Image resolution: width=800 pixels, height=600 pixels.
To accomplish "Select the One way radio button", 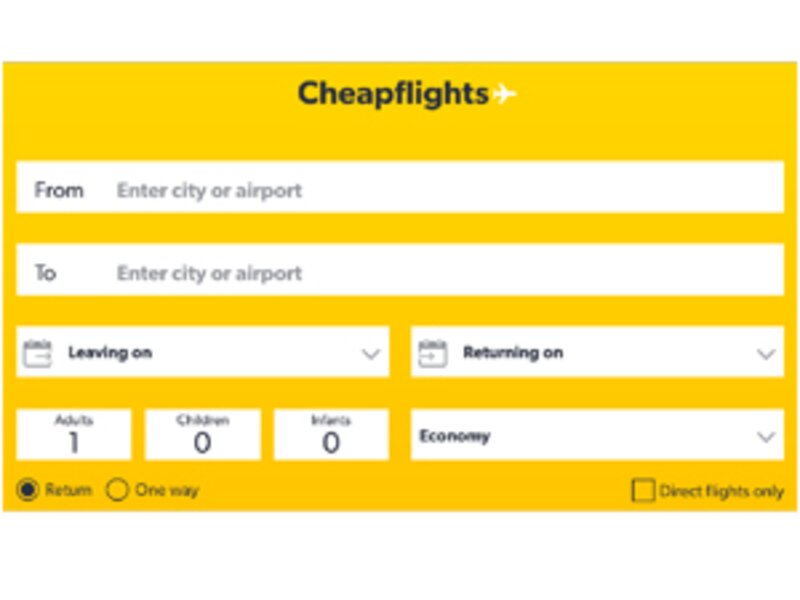I will pyautogui.click(x=116, y=490).
